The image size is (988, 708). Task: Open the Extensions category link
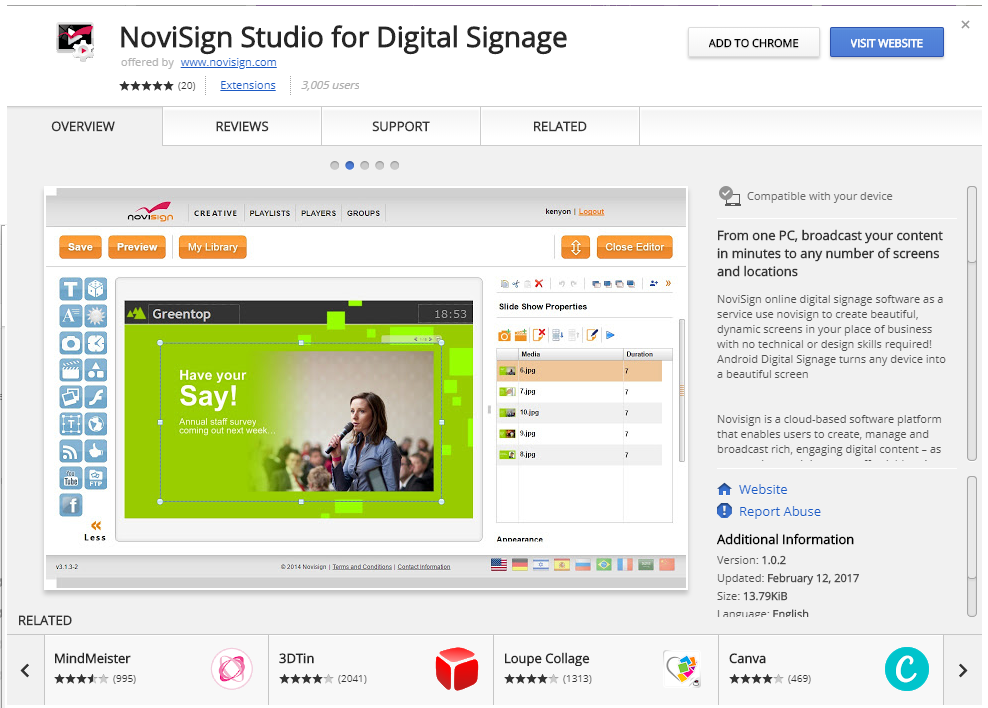pos(248,85)
